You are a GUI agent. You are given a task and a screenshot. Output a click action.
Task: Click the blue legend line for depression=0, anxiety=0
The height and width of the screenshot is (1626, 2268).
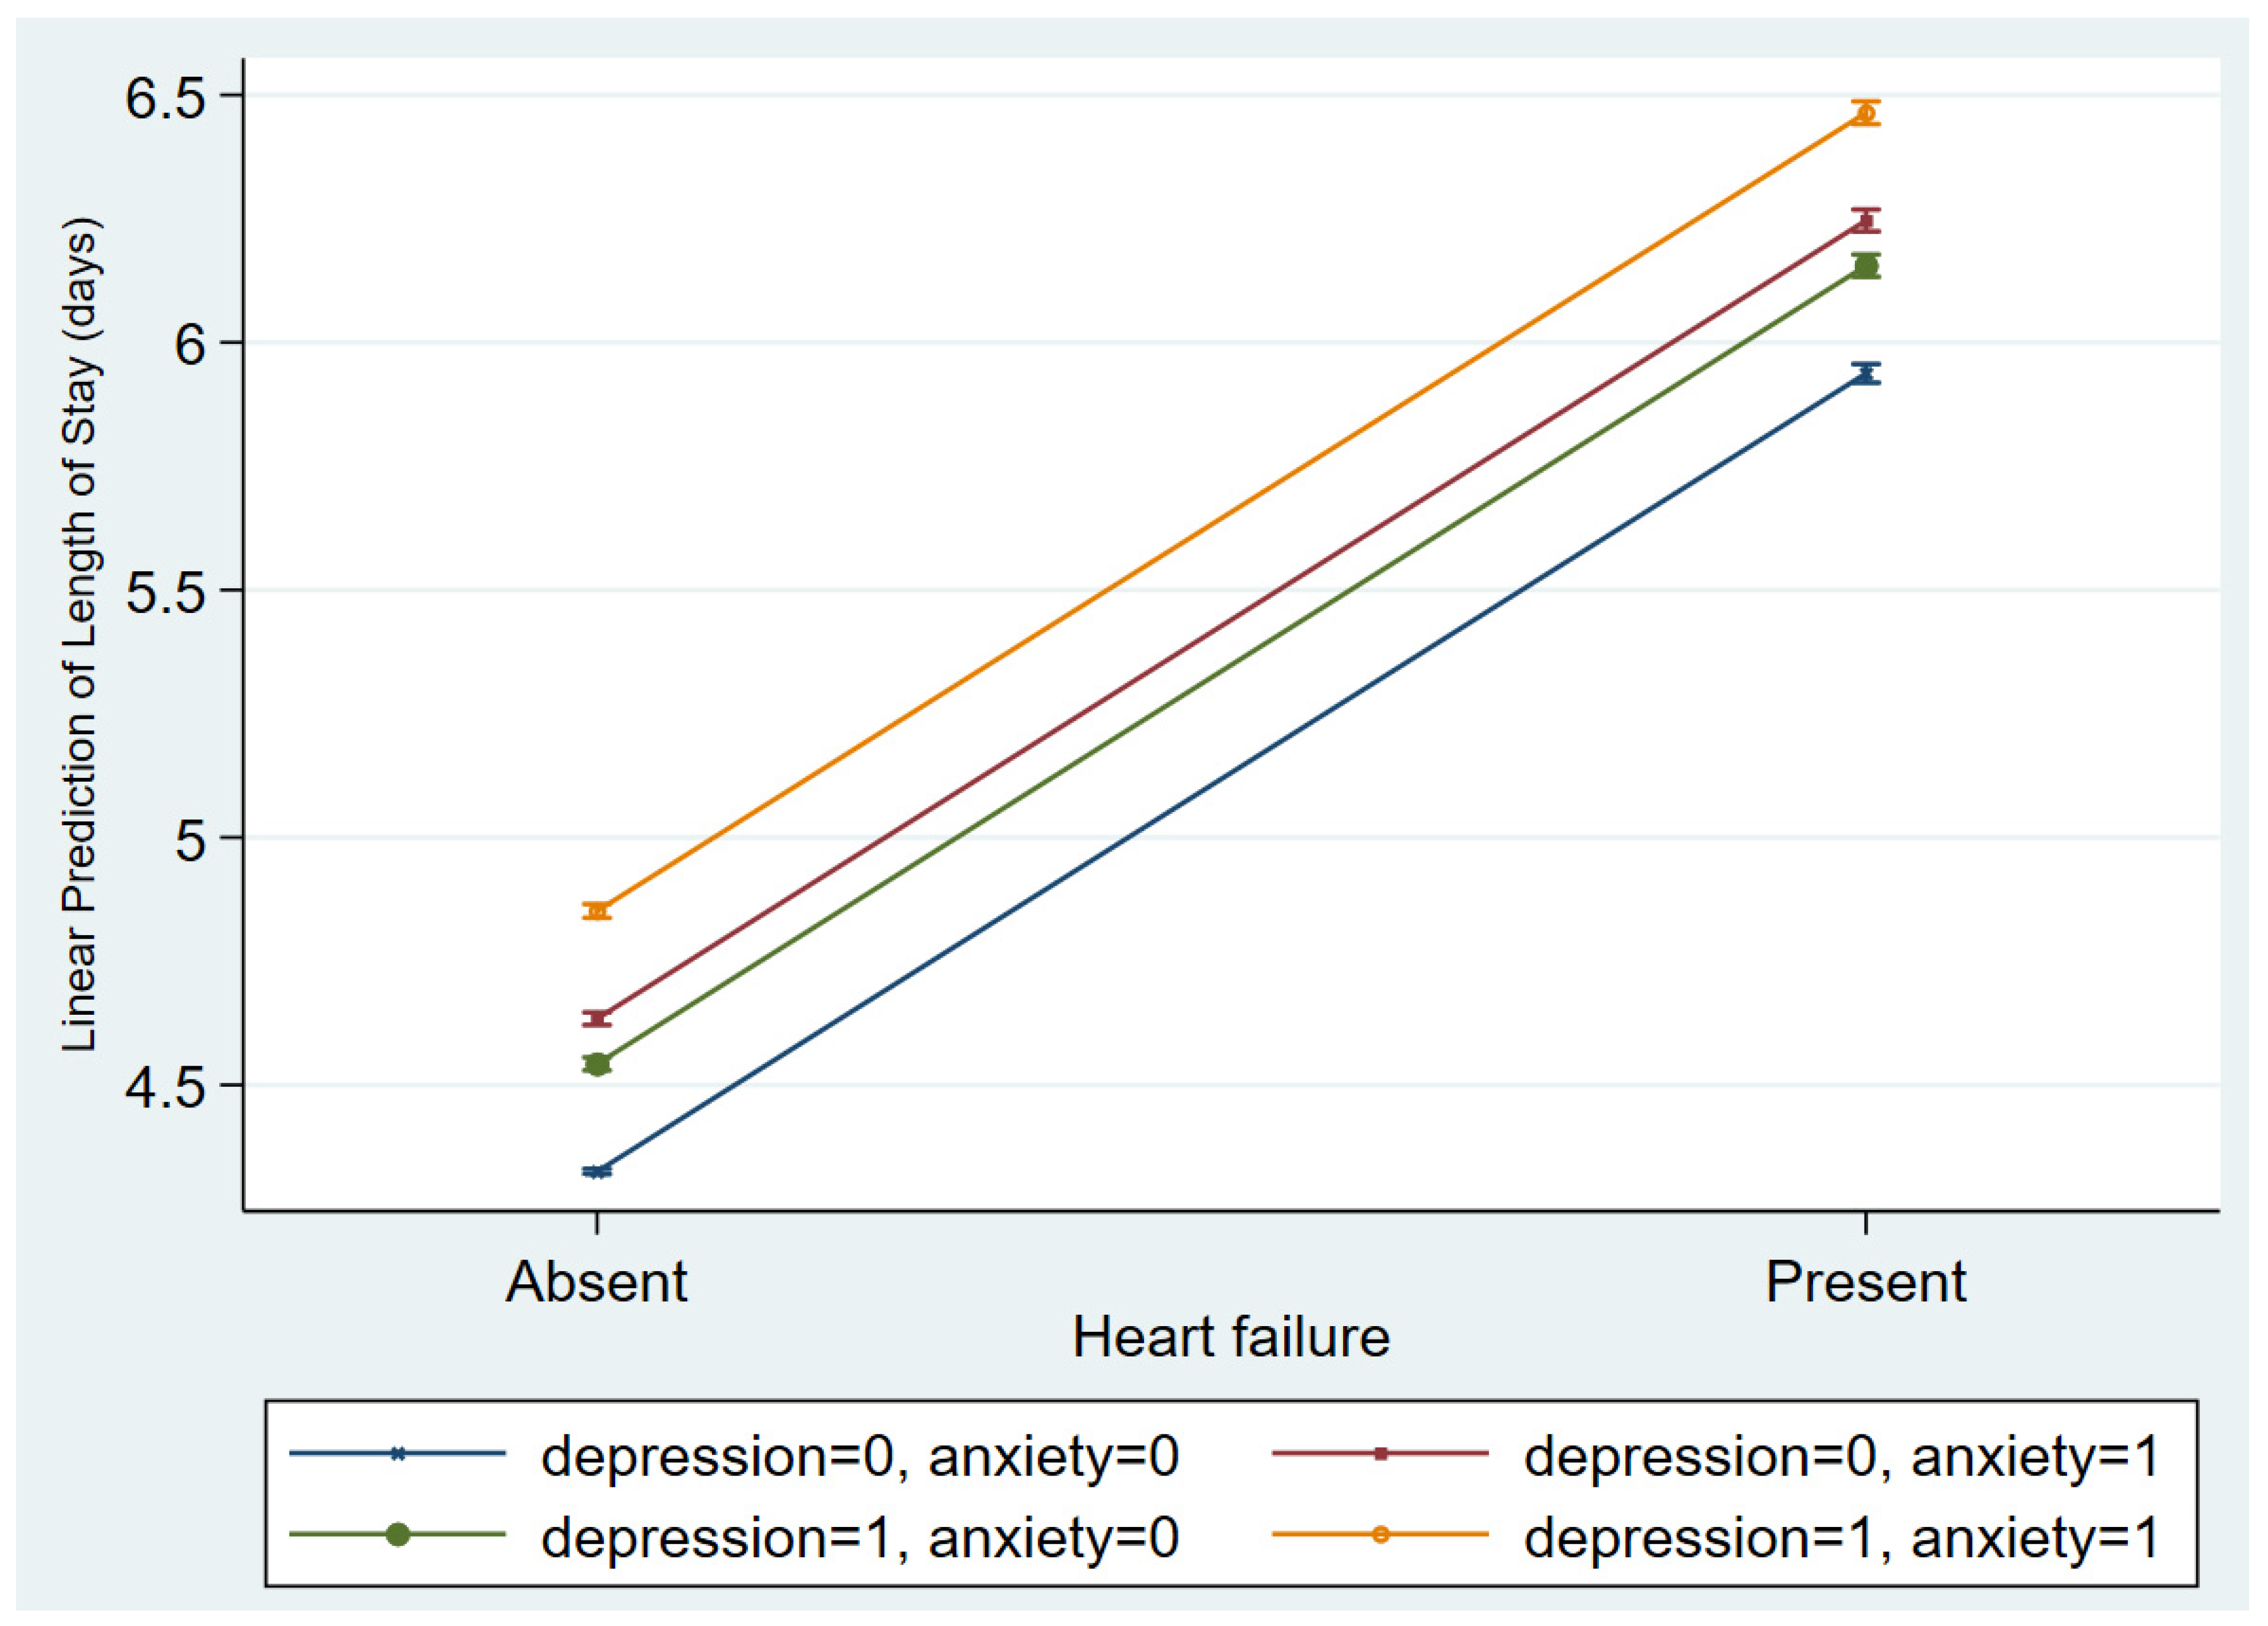click(x=398, y=1454)
